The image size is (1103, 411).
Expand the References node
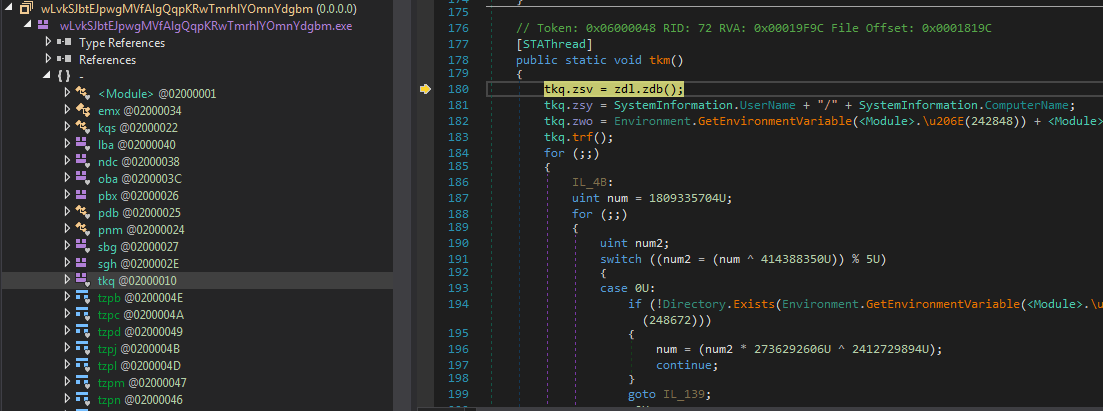click(x=48, y=59)
